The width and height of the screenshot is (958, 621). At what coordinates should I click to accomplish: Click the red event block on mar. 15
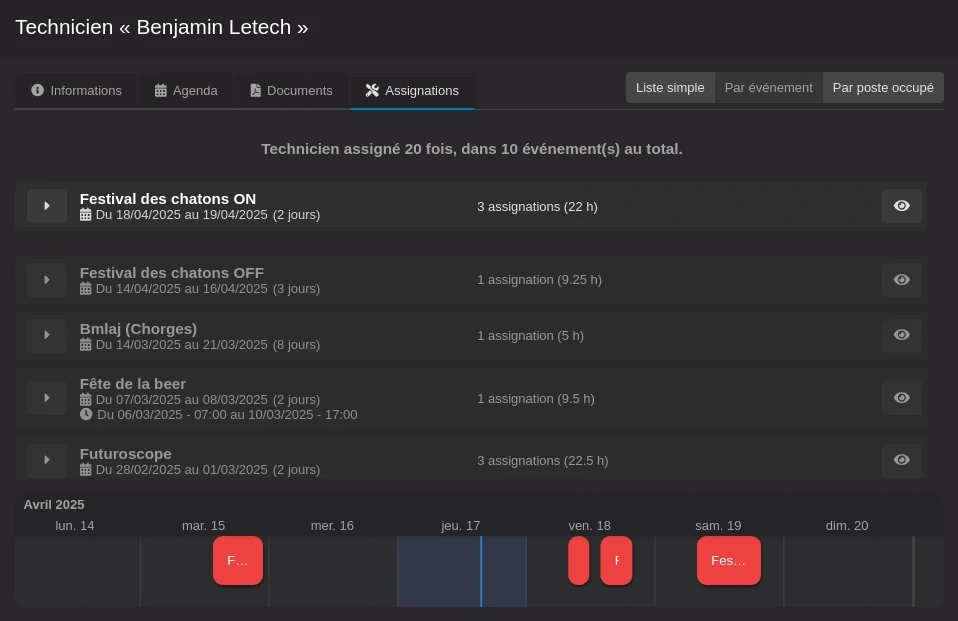coord(238,561)
